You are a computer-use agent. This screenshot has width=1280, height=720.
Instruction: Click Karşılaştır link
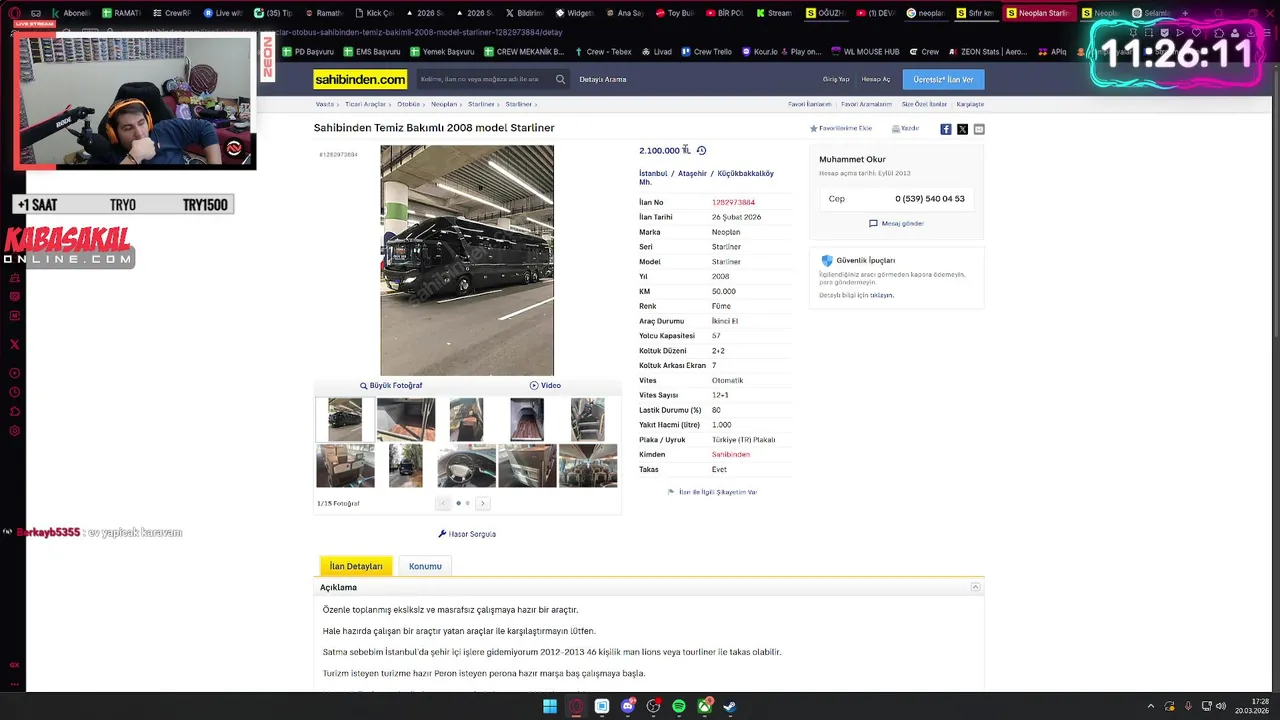[x=970, y=104]
